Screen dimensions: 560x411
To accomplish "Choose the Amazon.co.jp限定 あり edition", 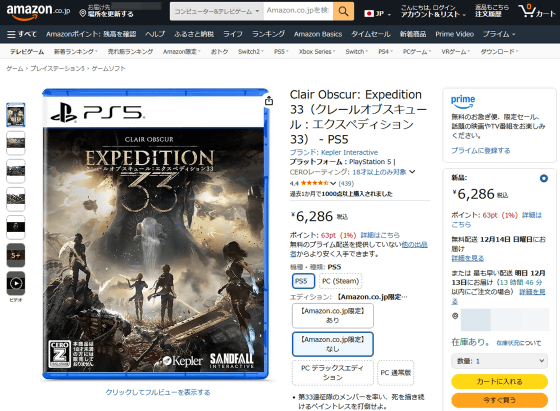I will pyautogui.click(x=332, y=316).
